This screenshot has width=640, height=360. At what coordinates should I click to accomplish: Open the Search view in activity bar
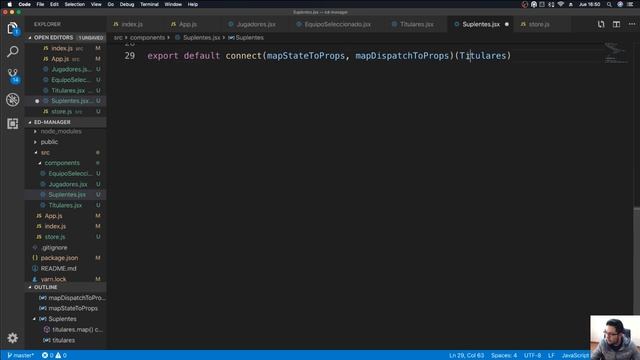(13, 52)
